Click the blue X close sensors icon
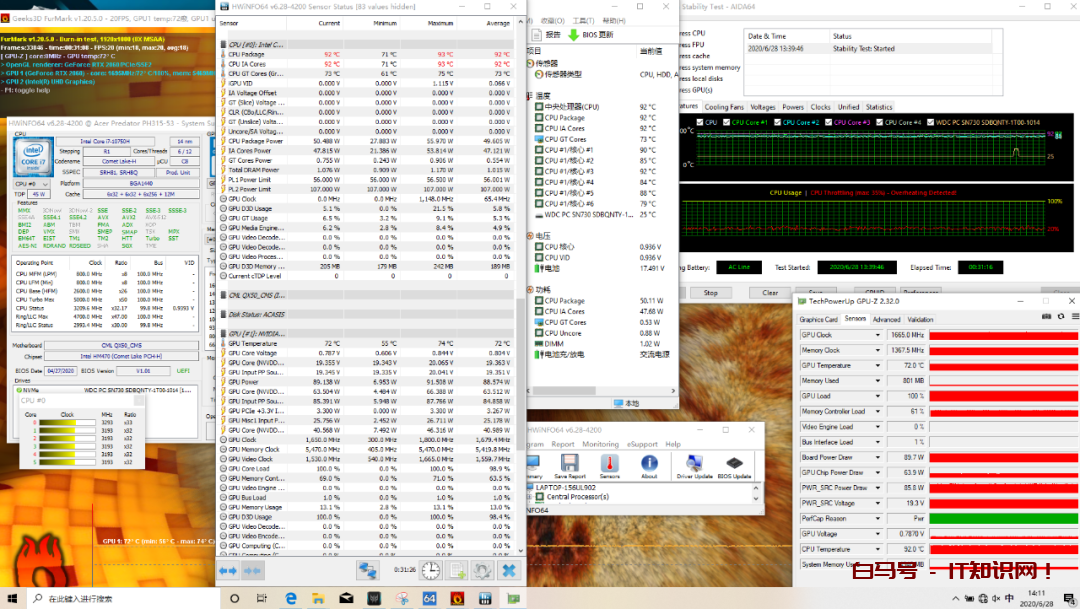Viewport: 1080px width, 609px height. 508,570
